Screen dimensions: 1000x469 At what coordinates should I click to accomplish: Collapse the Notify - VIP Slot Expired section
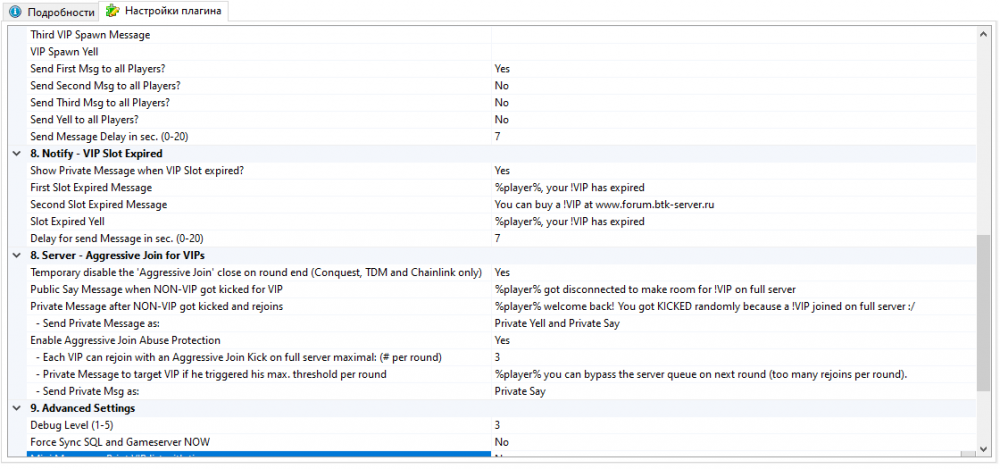click(16, 154)
